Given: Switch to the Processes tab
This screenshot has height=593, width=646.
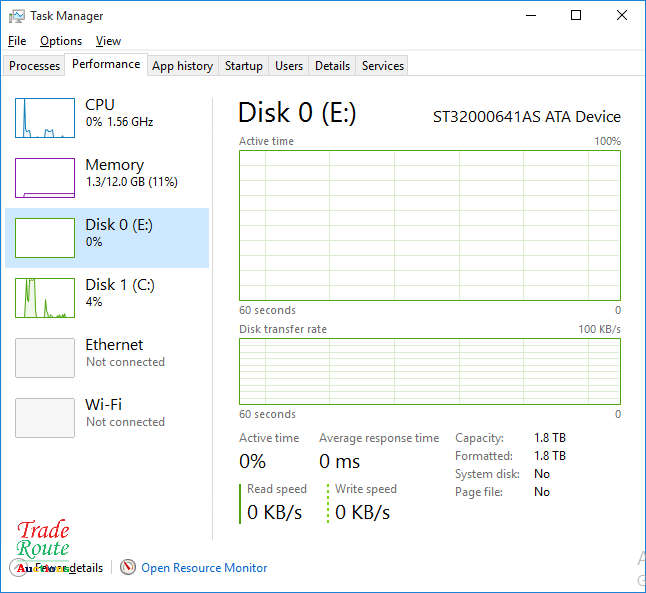Looking at the screenshot, I should 35,66.
